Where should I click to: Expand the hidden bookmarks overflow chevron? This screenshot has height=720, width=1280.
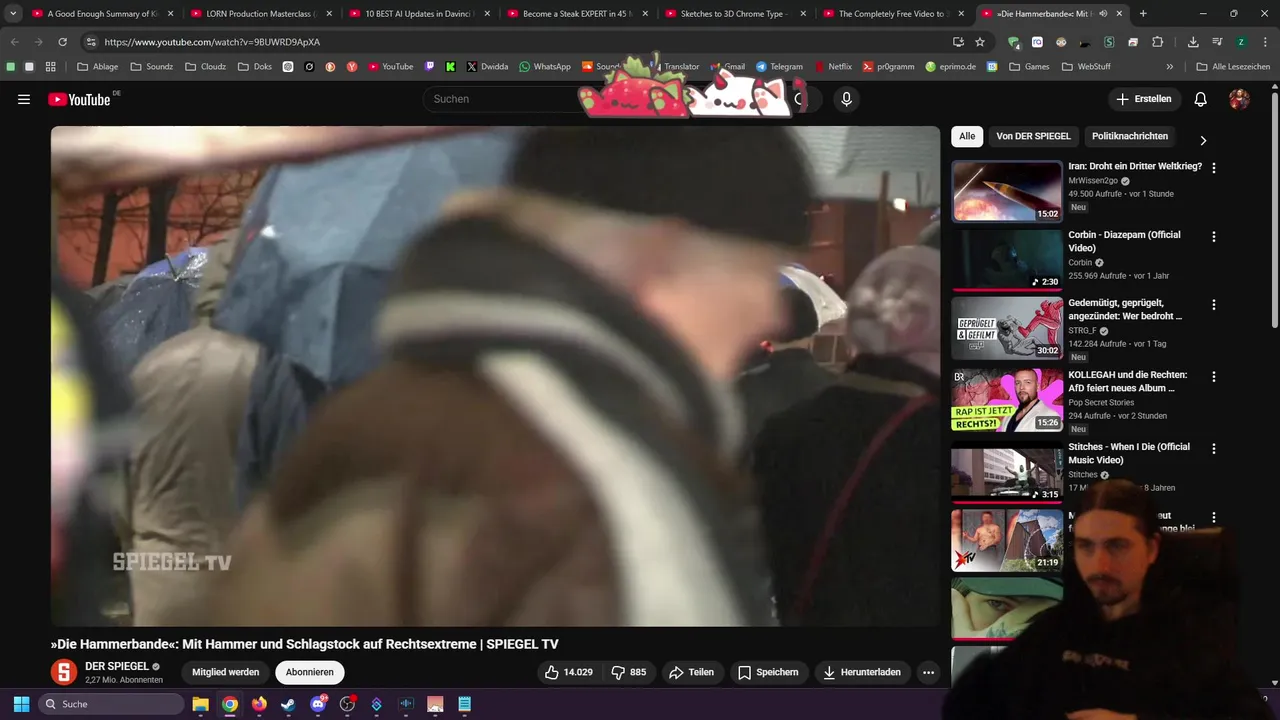(1170, 67)
